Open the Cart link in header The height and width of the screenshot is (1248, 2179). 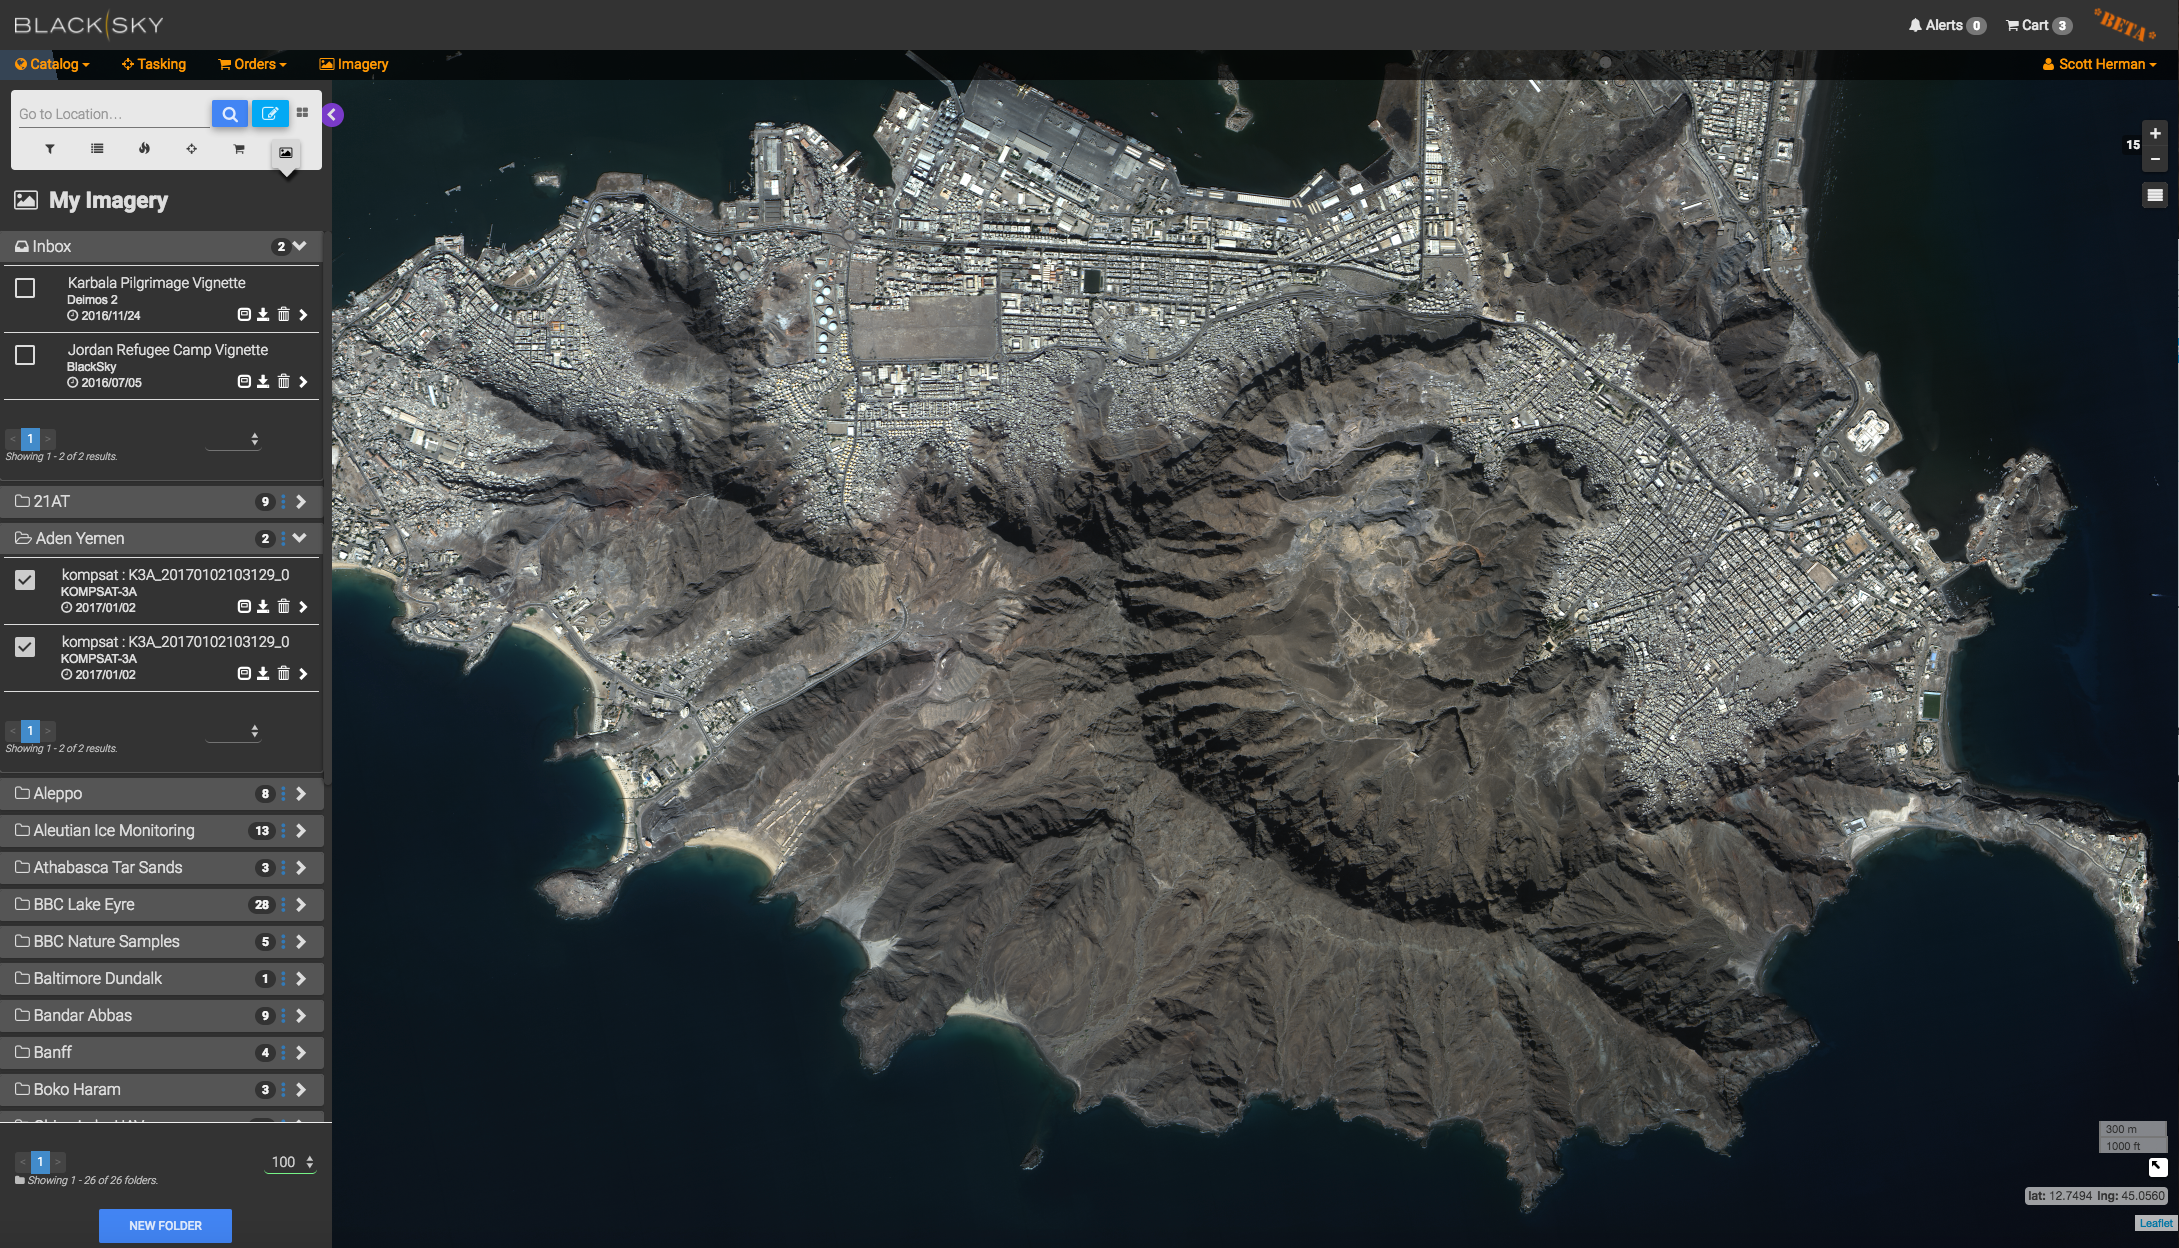pos(2036,25)
